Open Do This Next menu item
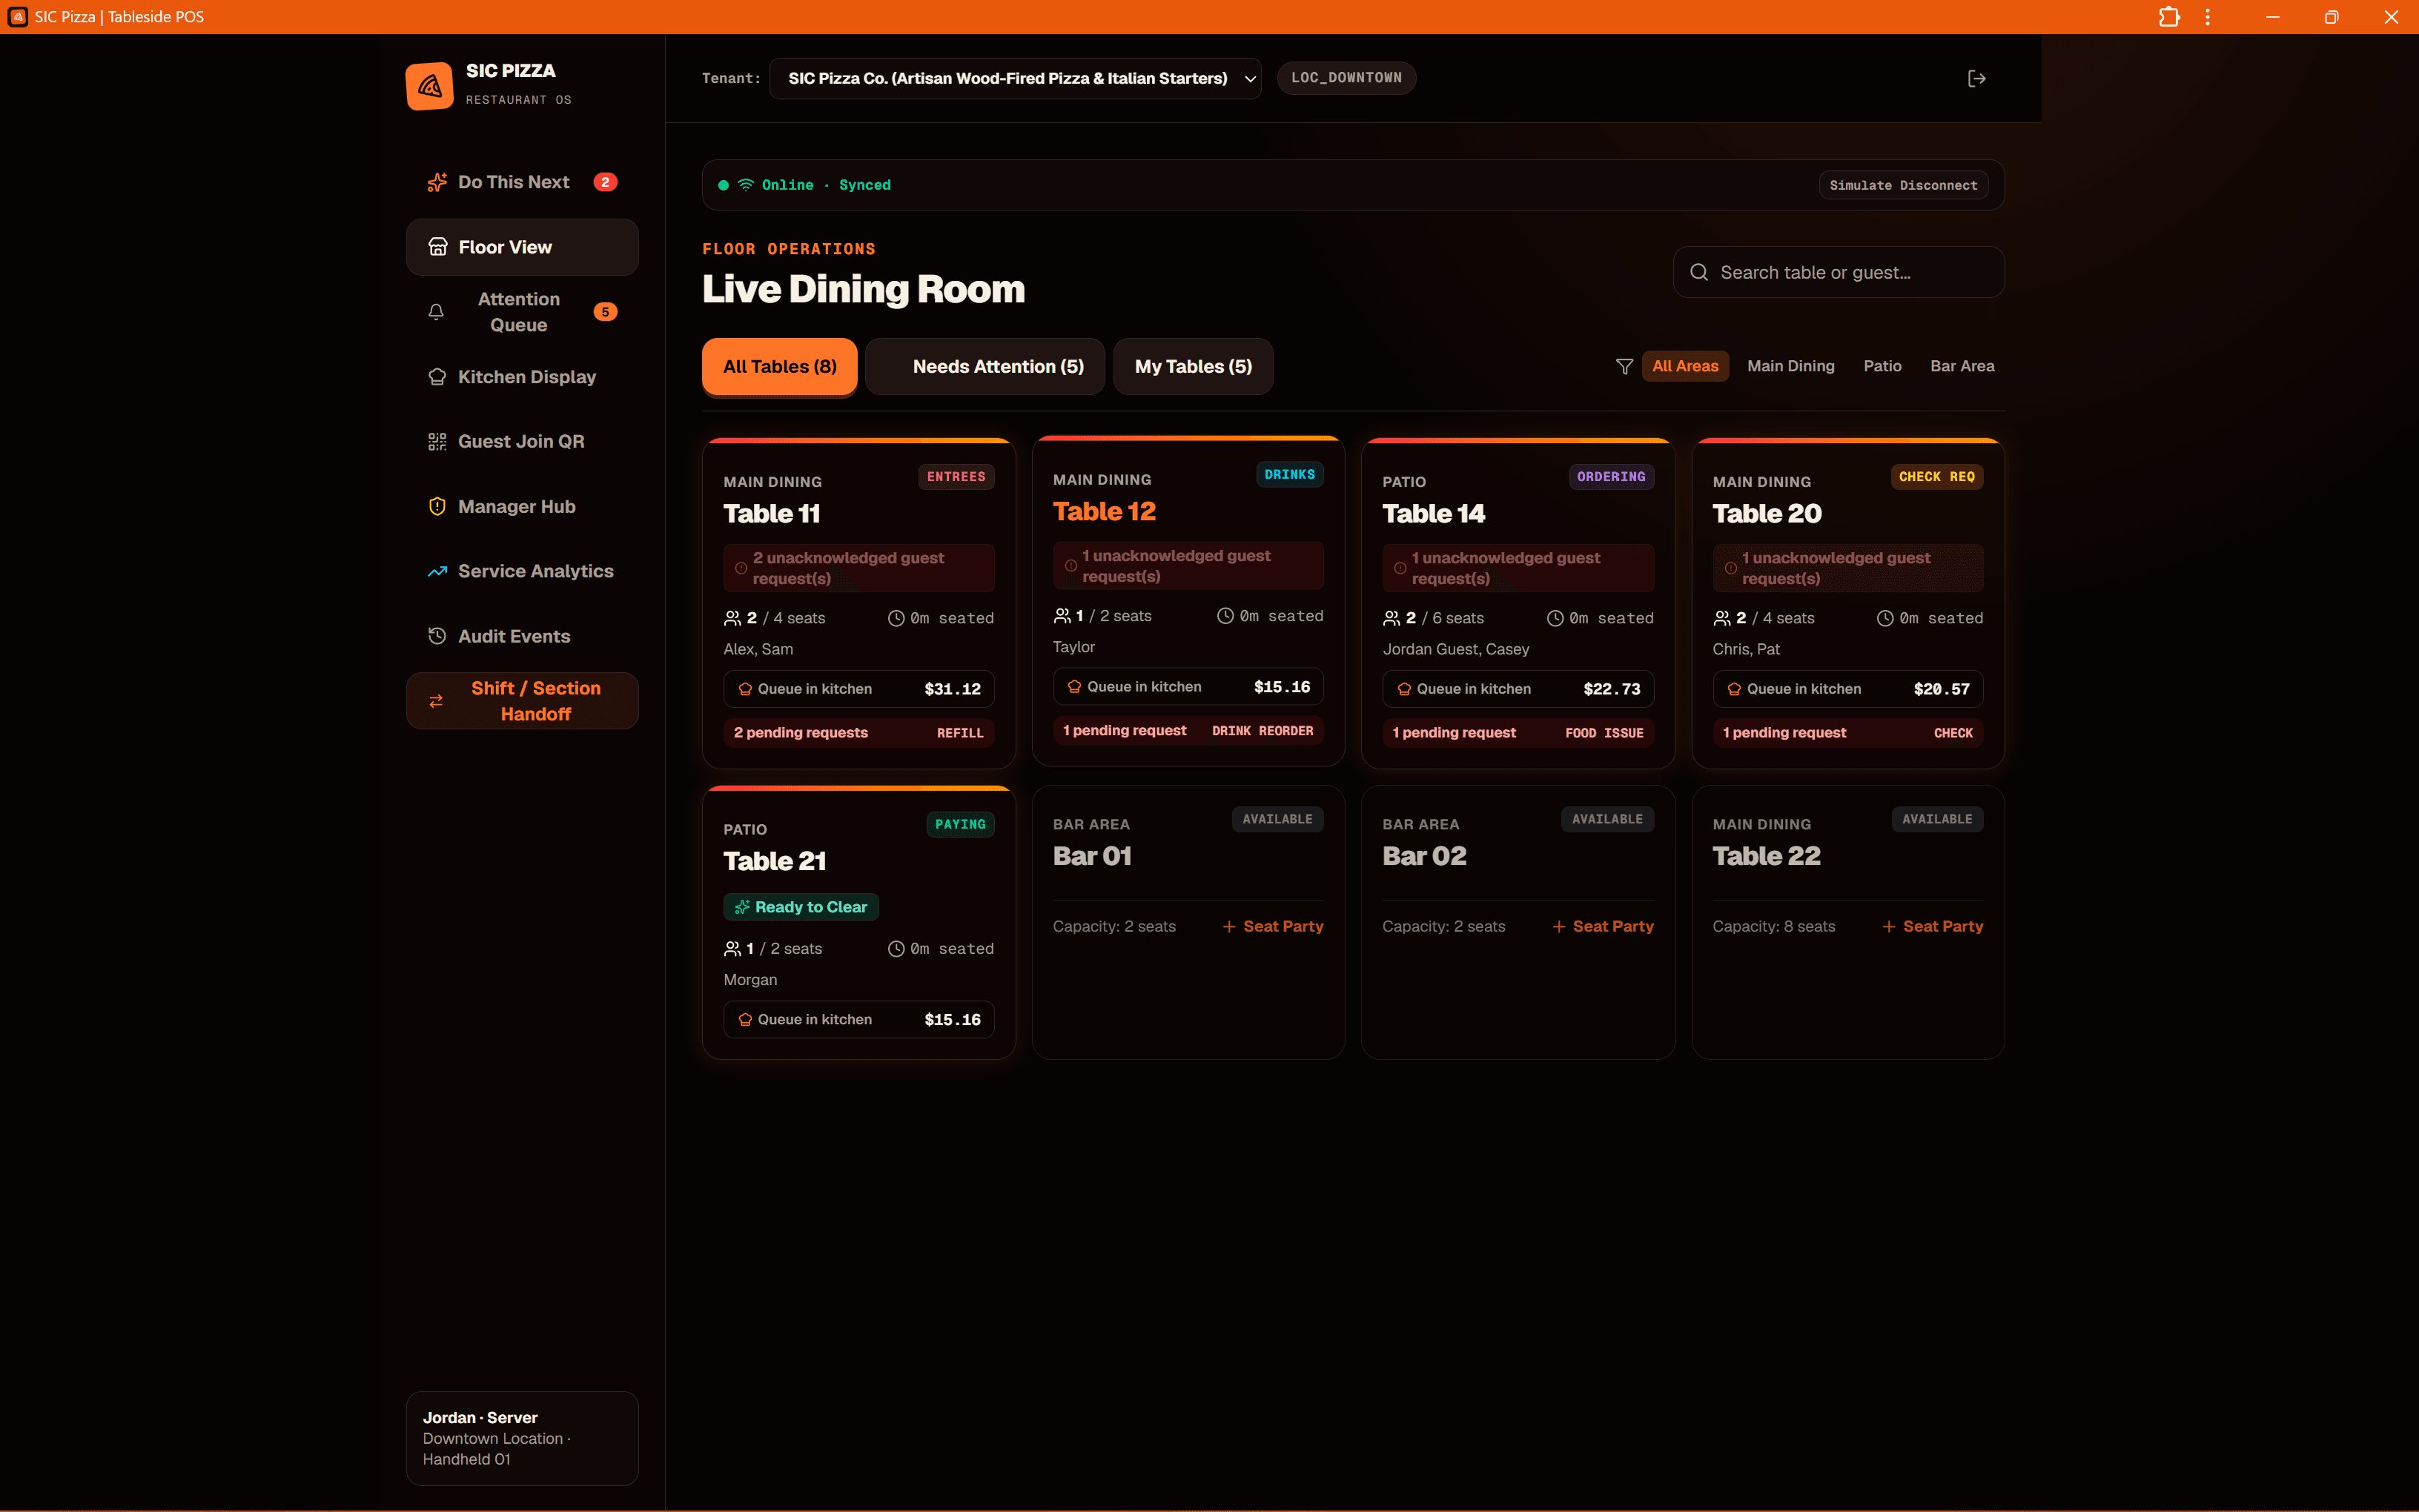 (x=522, y=182)
